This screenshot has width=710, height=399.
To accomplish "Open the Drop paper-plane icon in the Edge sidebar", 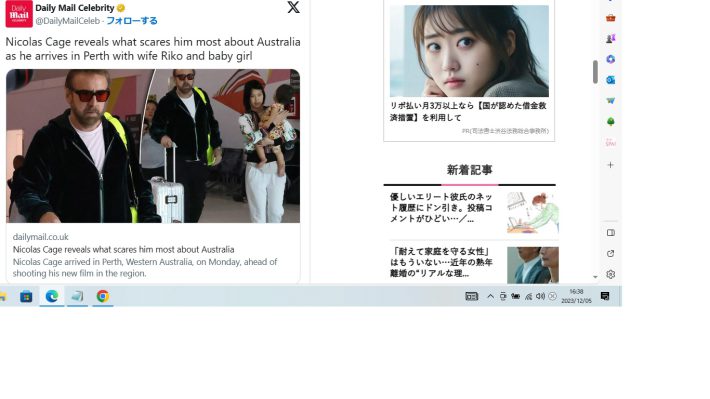I will tap(610, 101).
